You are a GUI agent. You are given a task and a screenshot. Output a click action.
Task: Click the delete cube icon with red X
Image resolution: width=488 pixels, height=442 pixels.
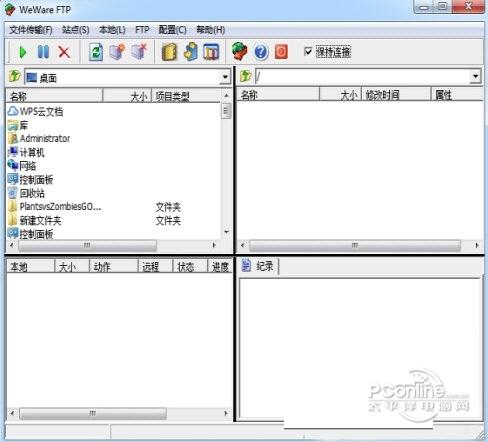[139, 52]
